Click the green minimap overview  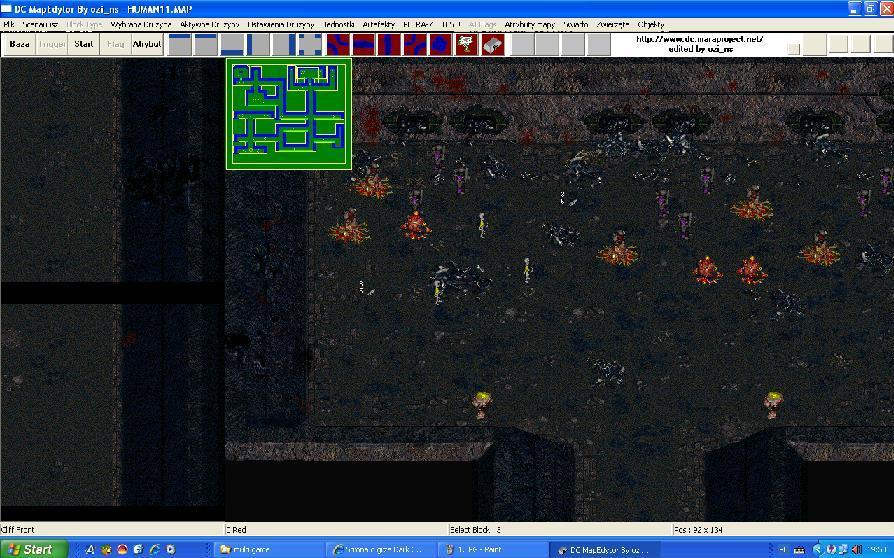[288, 114]
